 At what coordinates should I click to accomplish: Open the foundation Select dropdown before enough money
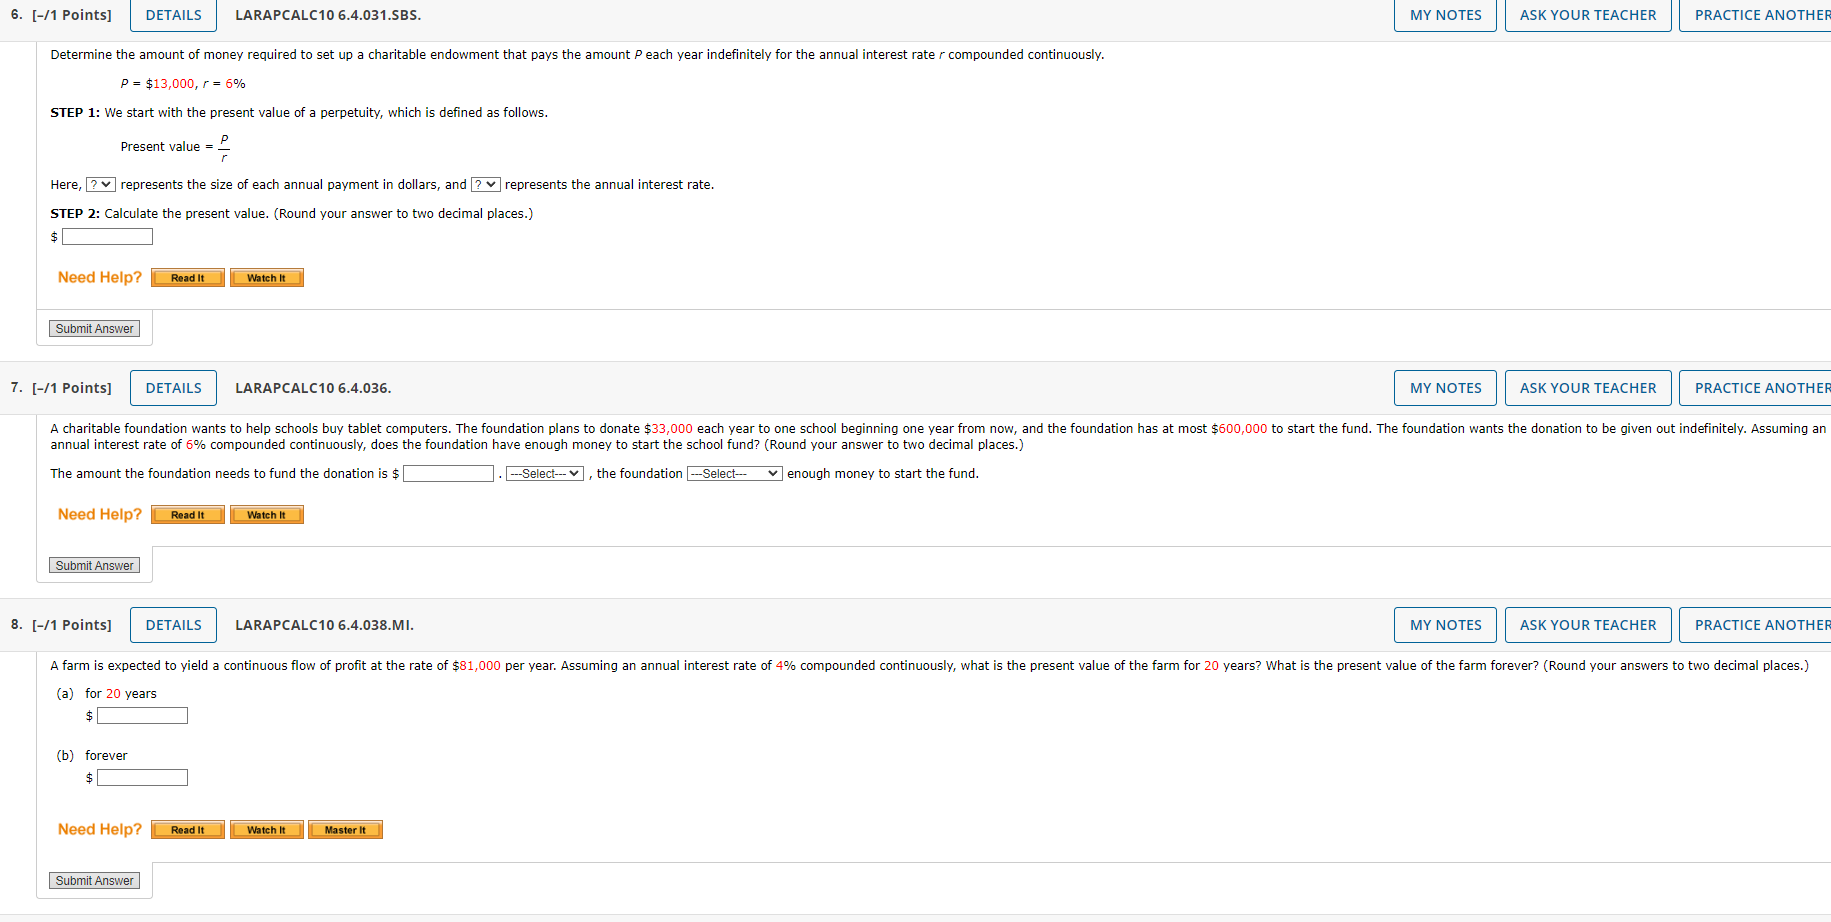click(734, 473)
